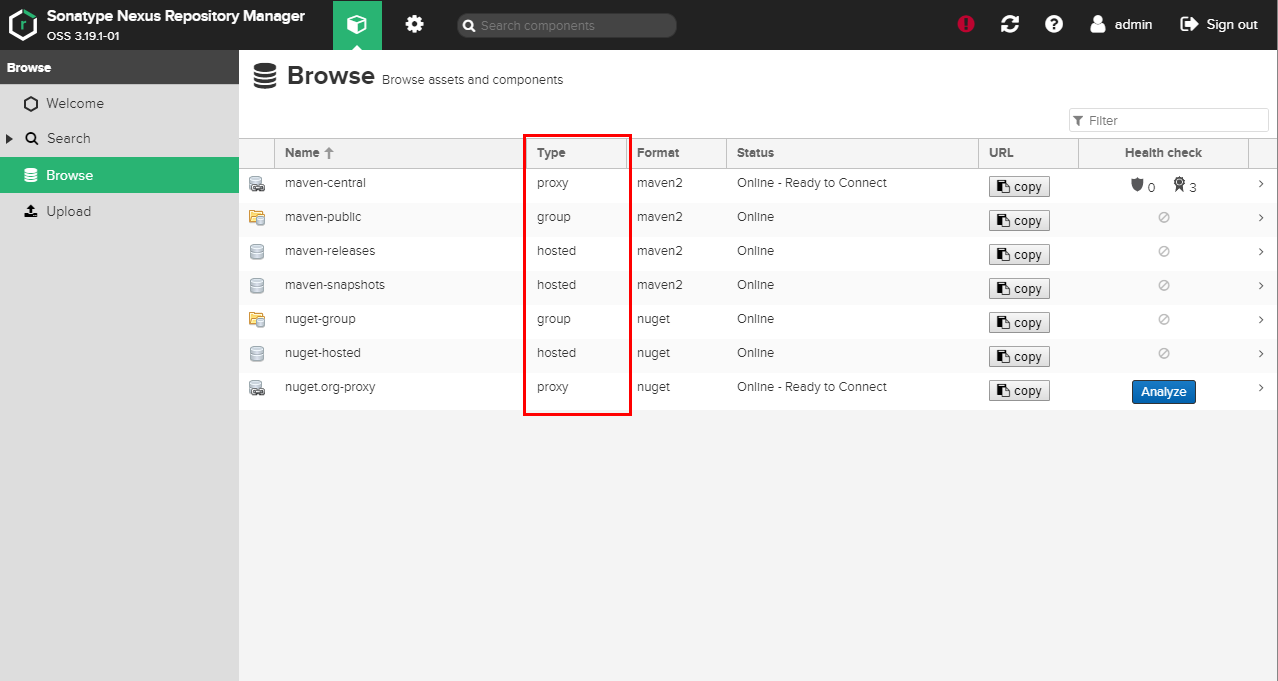Open the maven-public repository row
The height and width of the screenshot is (681, 1278).
click(x=758, y=219)
